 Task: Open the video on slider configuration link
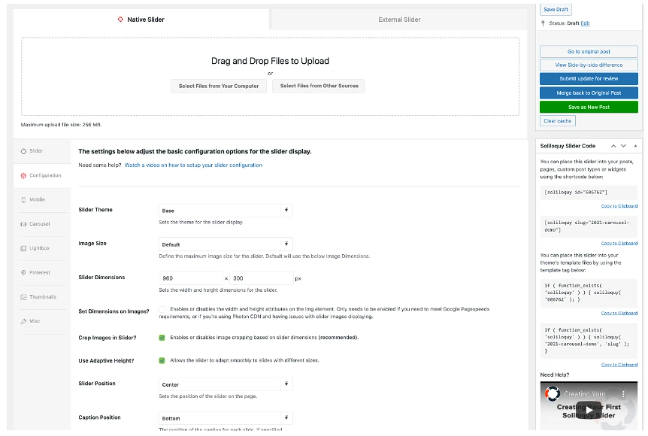pos(193,165)
